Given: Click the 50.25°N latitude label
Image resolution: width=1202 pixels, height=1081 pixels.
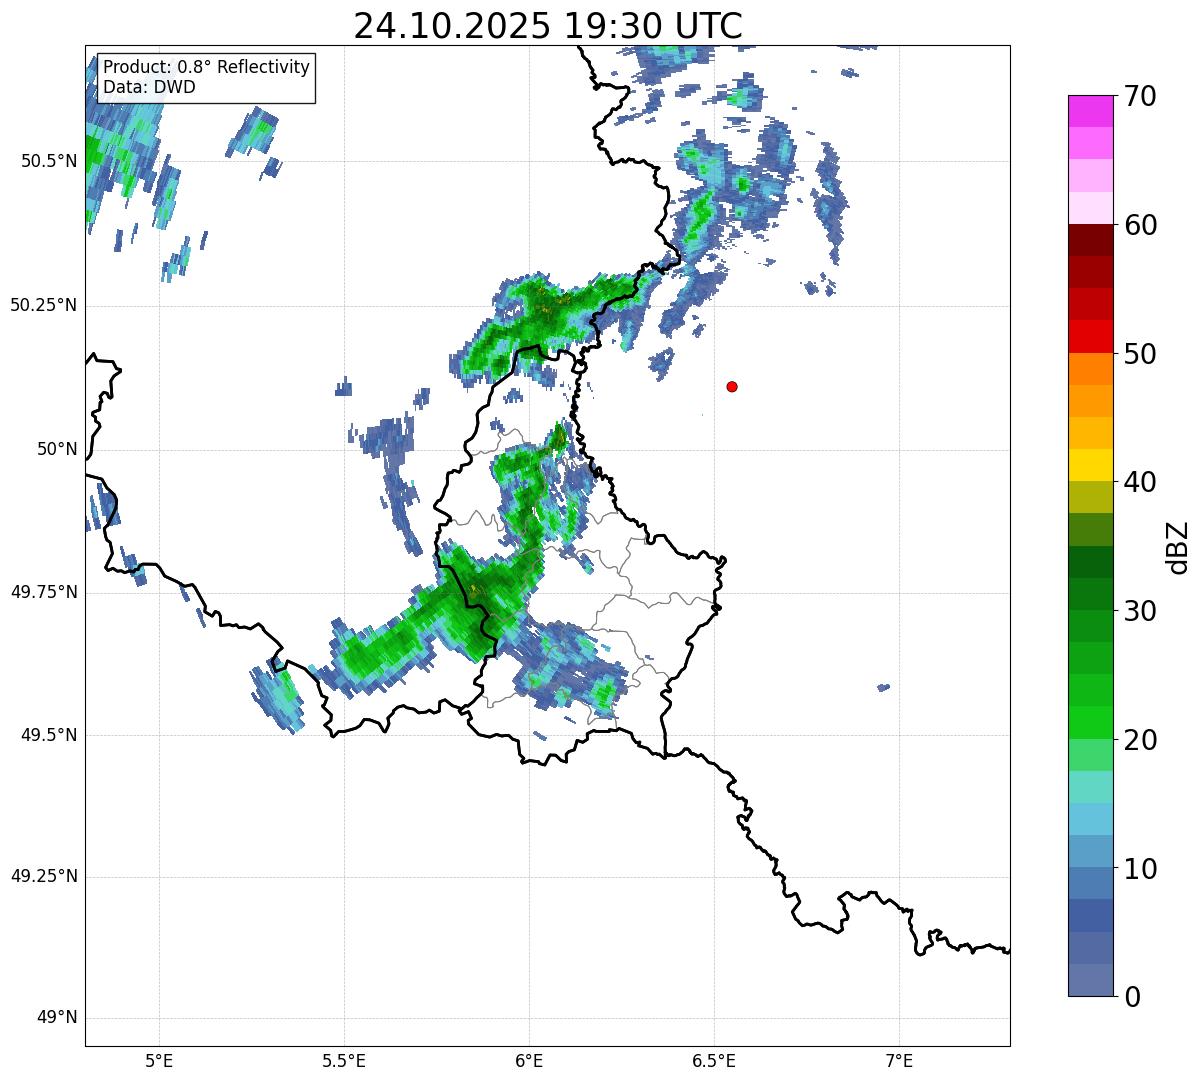Looking at the screenshot, I should point(44,305).
